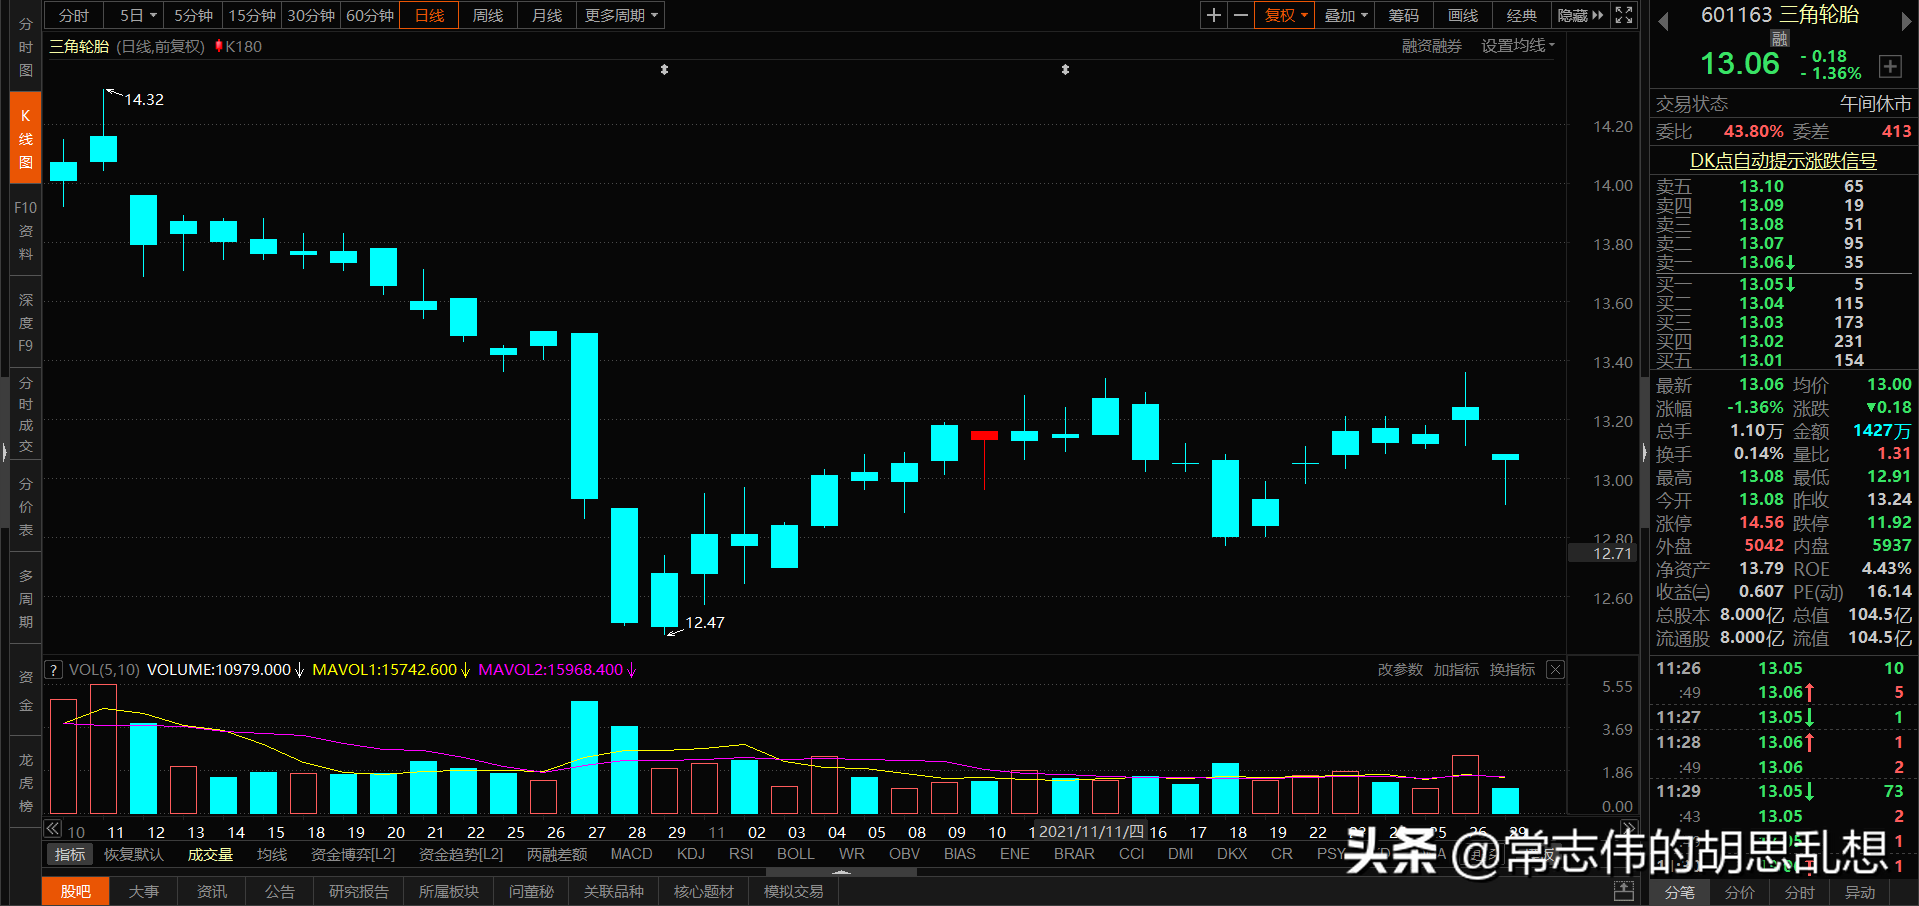Open the 画线 drawing tool
Image resolution: width=1919 pixels, height=906 pixels.
1461,15
